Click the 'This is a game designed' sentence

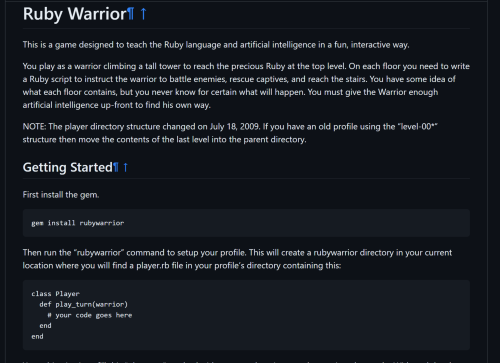pyautogui.click(x=216, y=45)
